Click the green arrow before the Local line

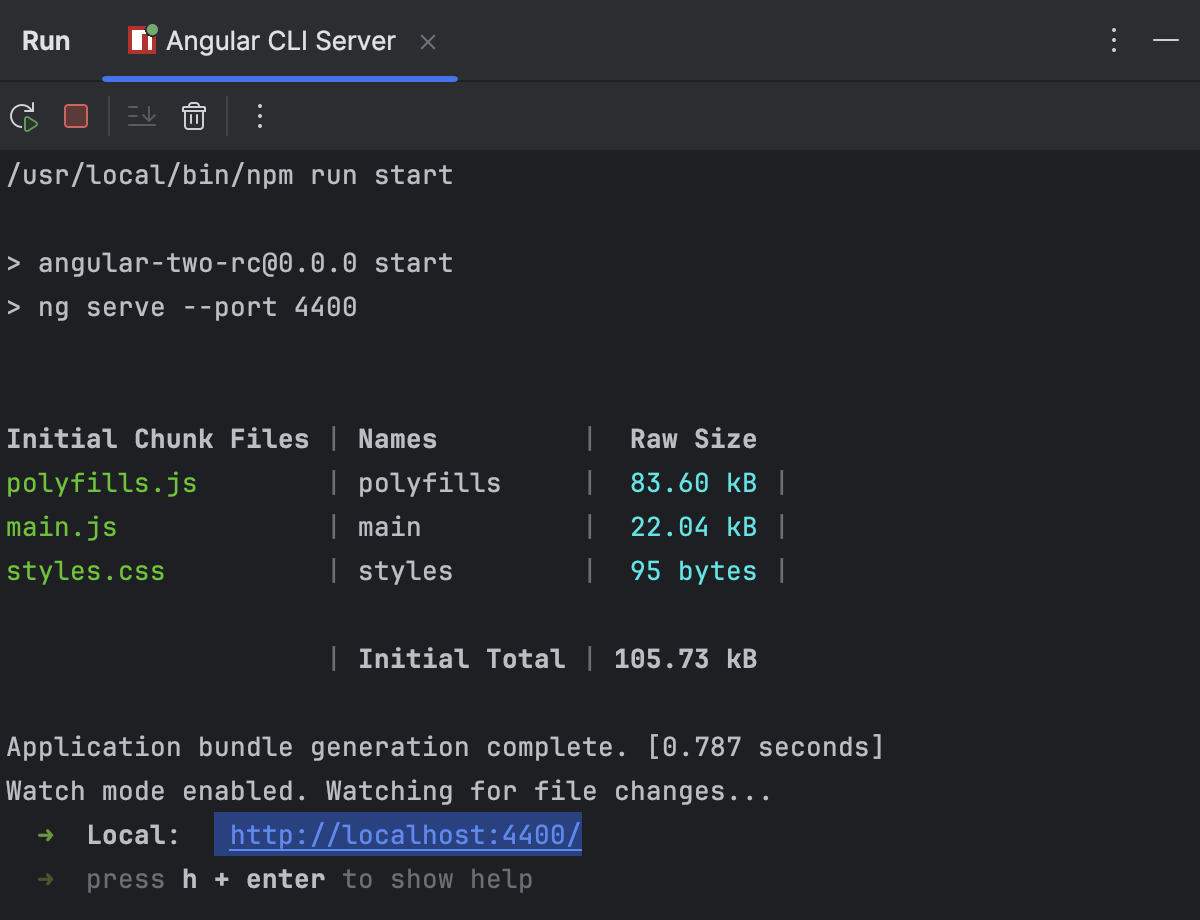[x=44, y=835]
